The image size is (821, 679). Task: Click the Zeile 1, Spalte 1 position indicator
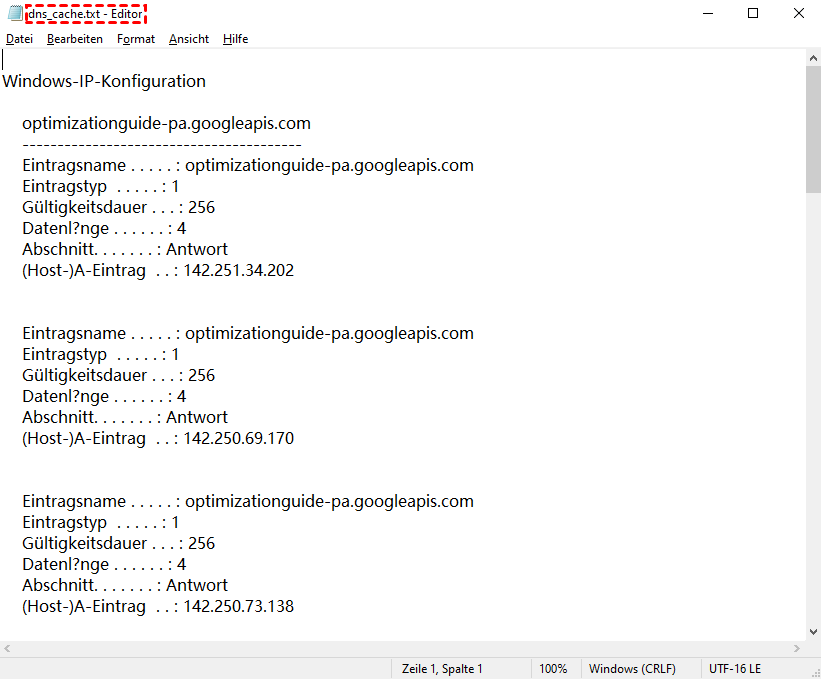click(x=442, y=669)
